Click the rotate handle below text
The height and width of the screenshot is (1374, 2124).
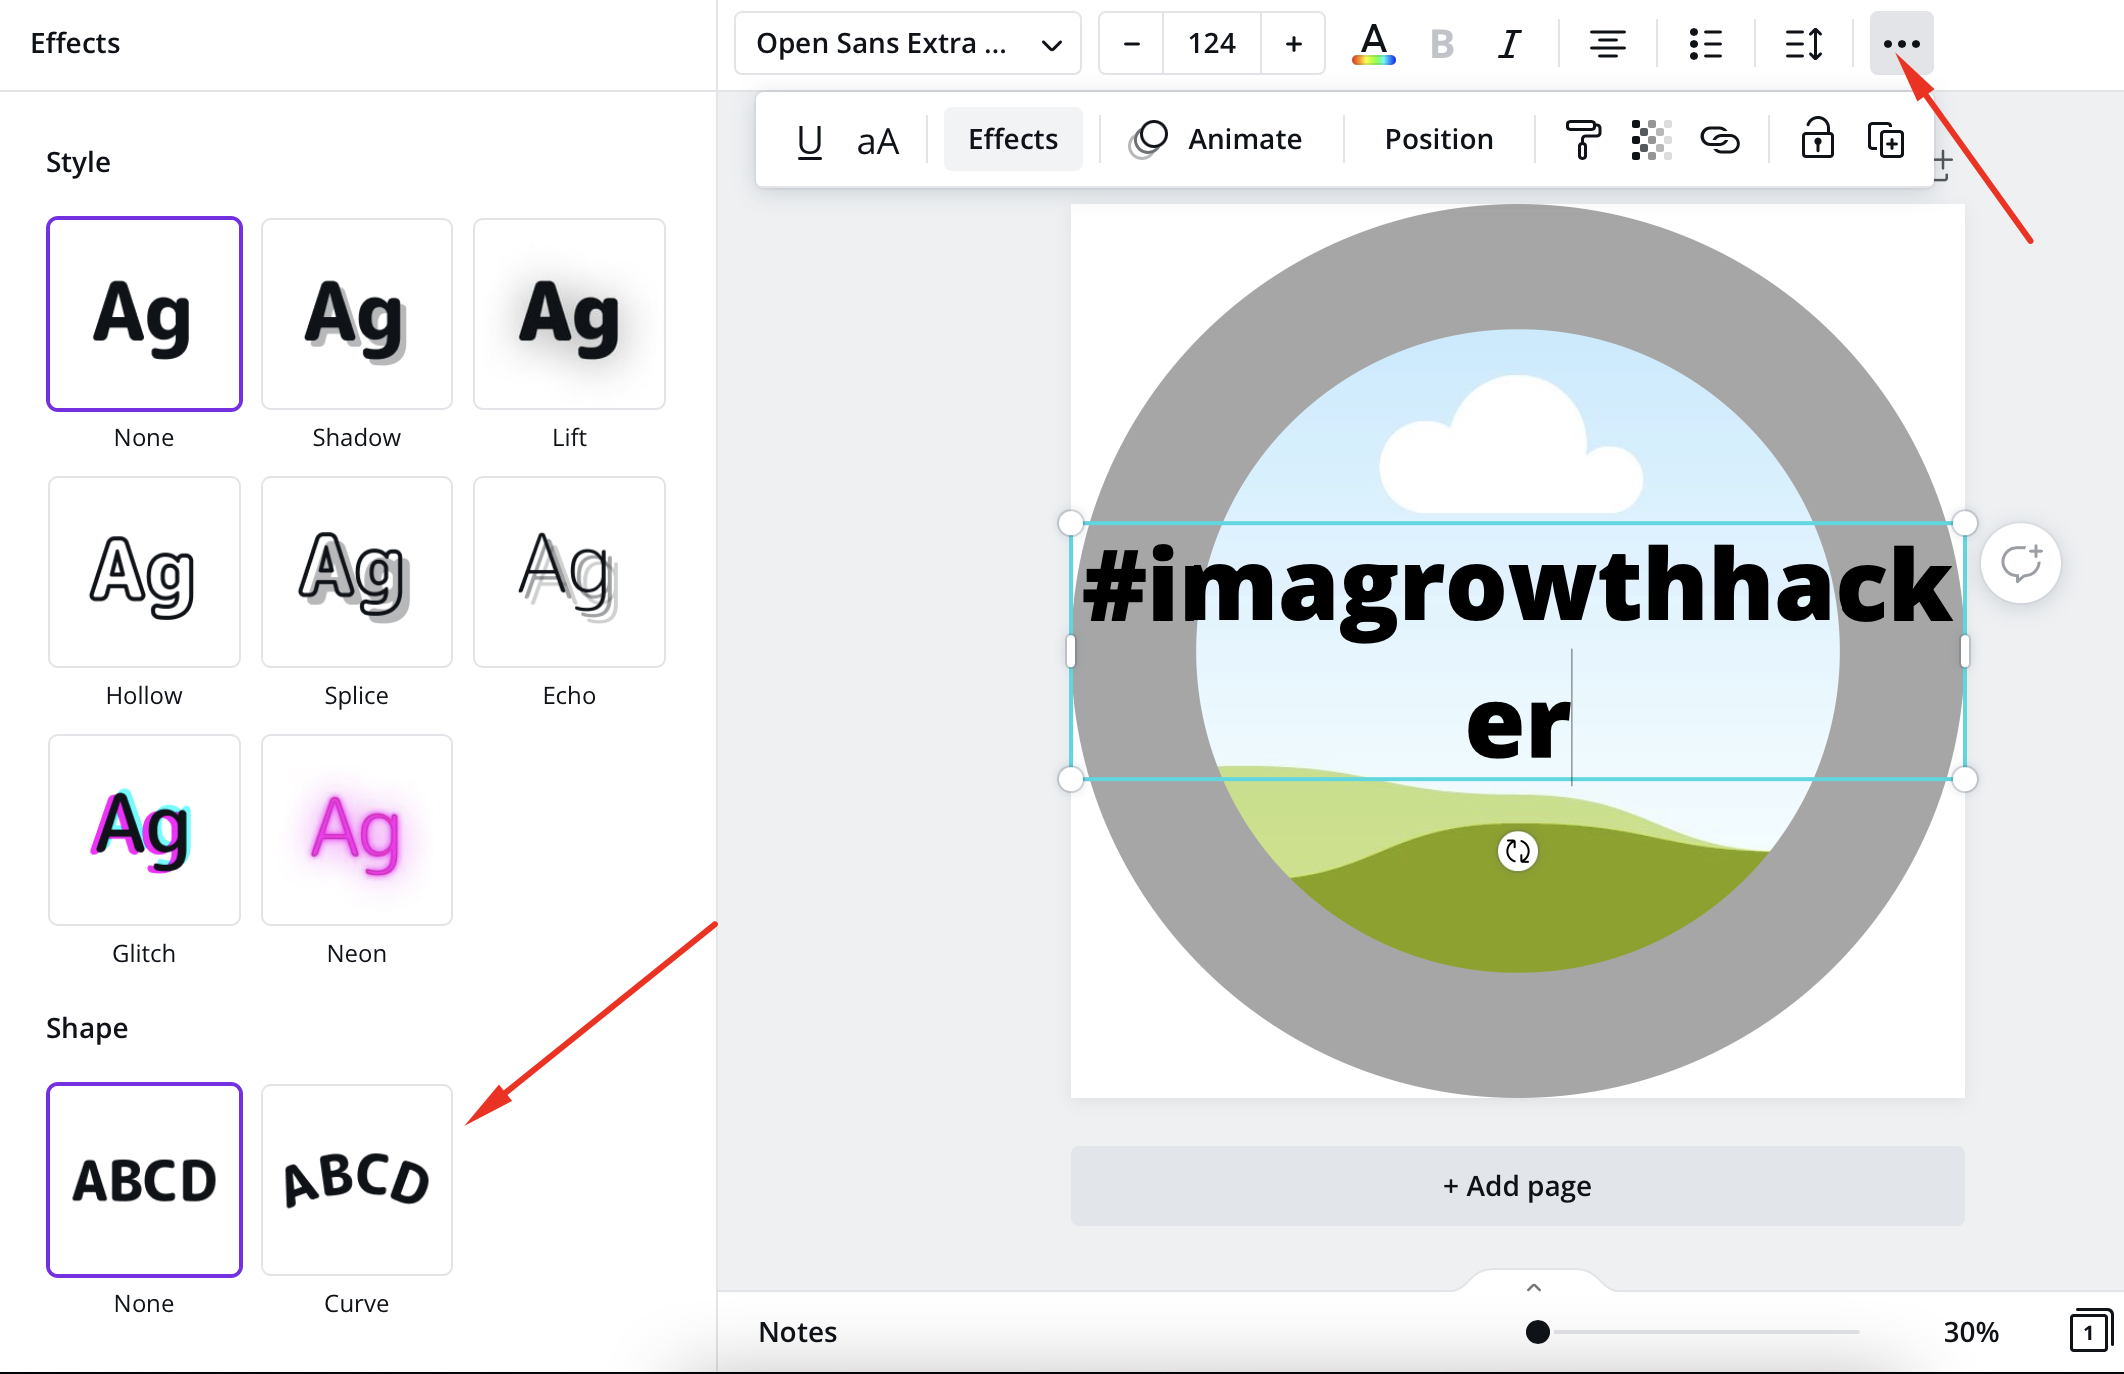pyautogui.click(x=1518, y=852)
